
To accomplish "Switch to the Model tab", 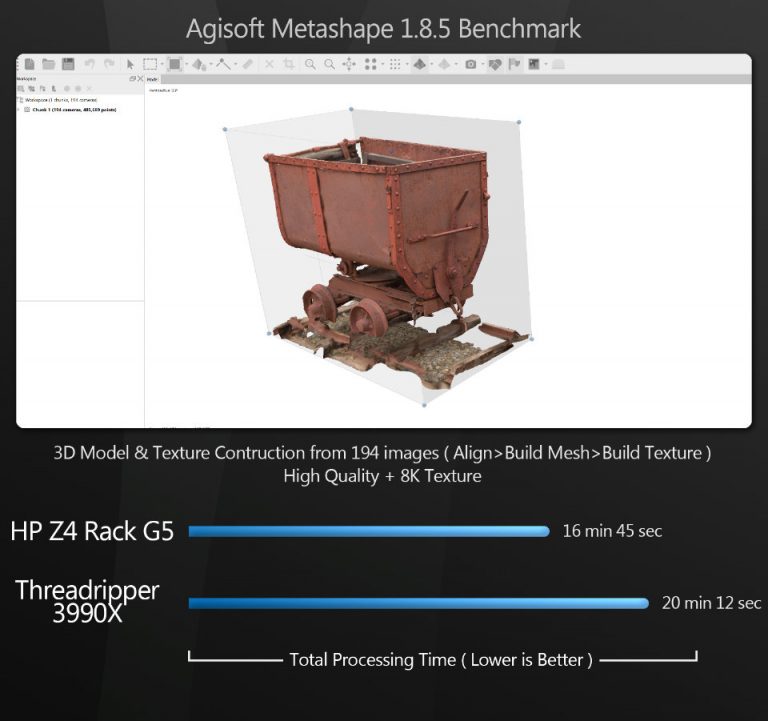I will pyautogui.click(x=152, y=79).
